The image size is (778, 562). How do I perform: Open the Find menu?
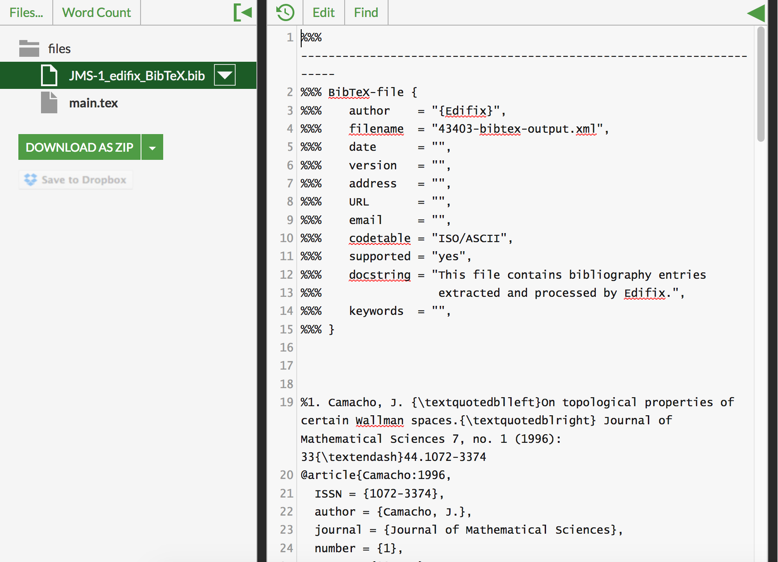coord(366,12)
